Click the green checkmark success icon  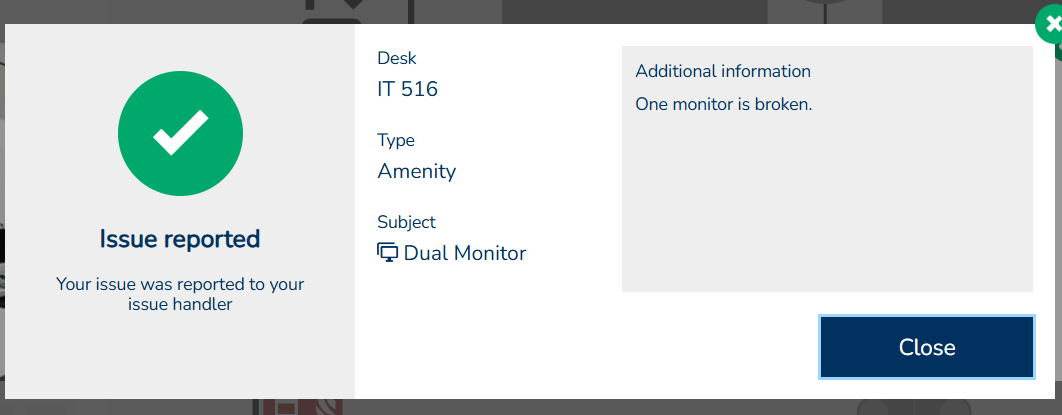[x=180, y=134]
